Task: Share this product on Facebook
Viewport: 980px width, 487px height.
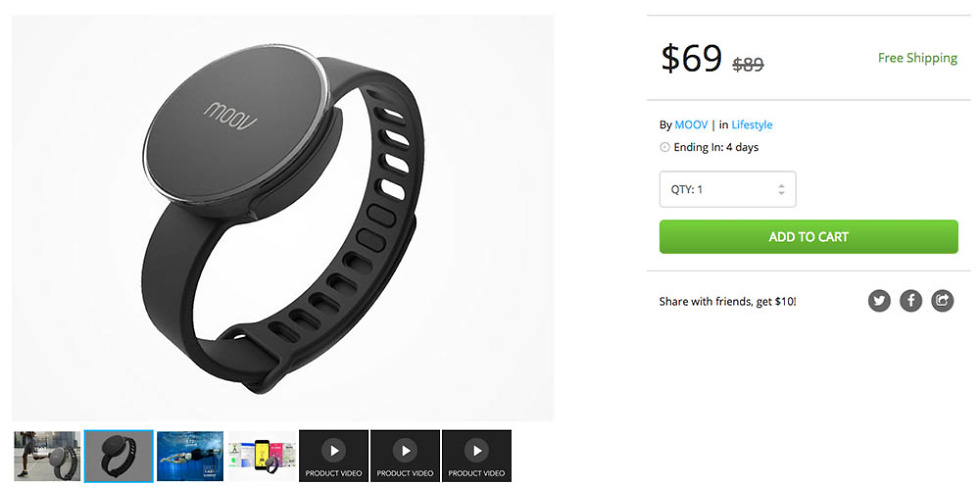Action: (x=911, y=301)
